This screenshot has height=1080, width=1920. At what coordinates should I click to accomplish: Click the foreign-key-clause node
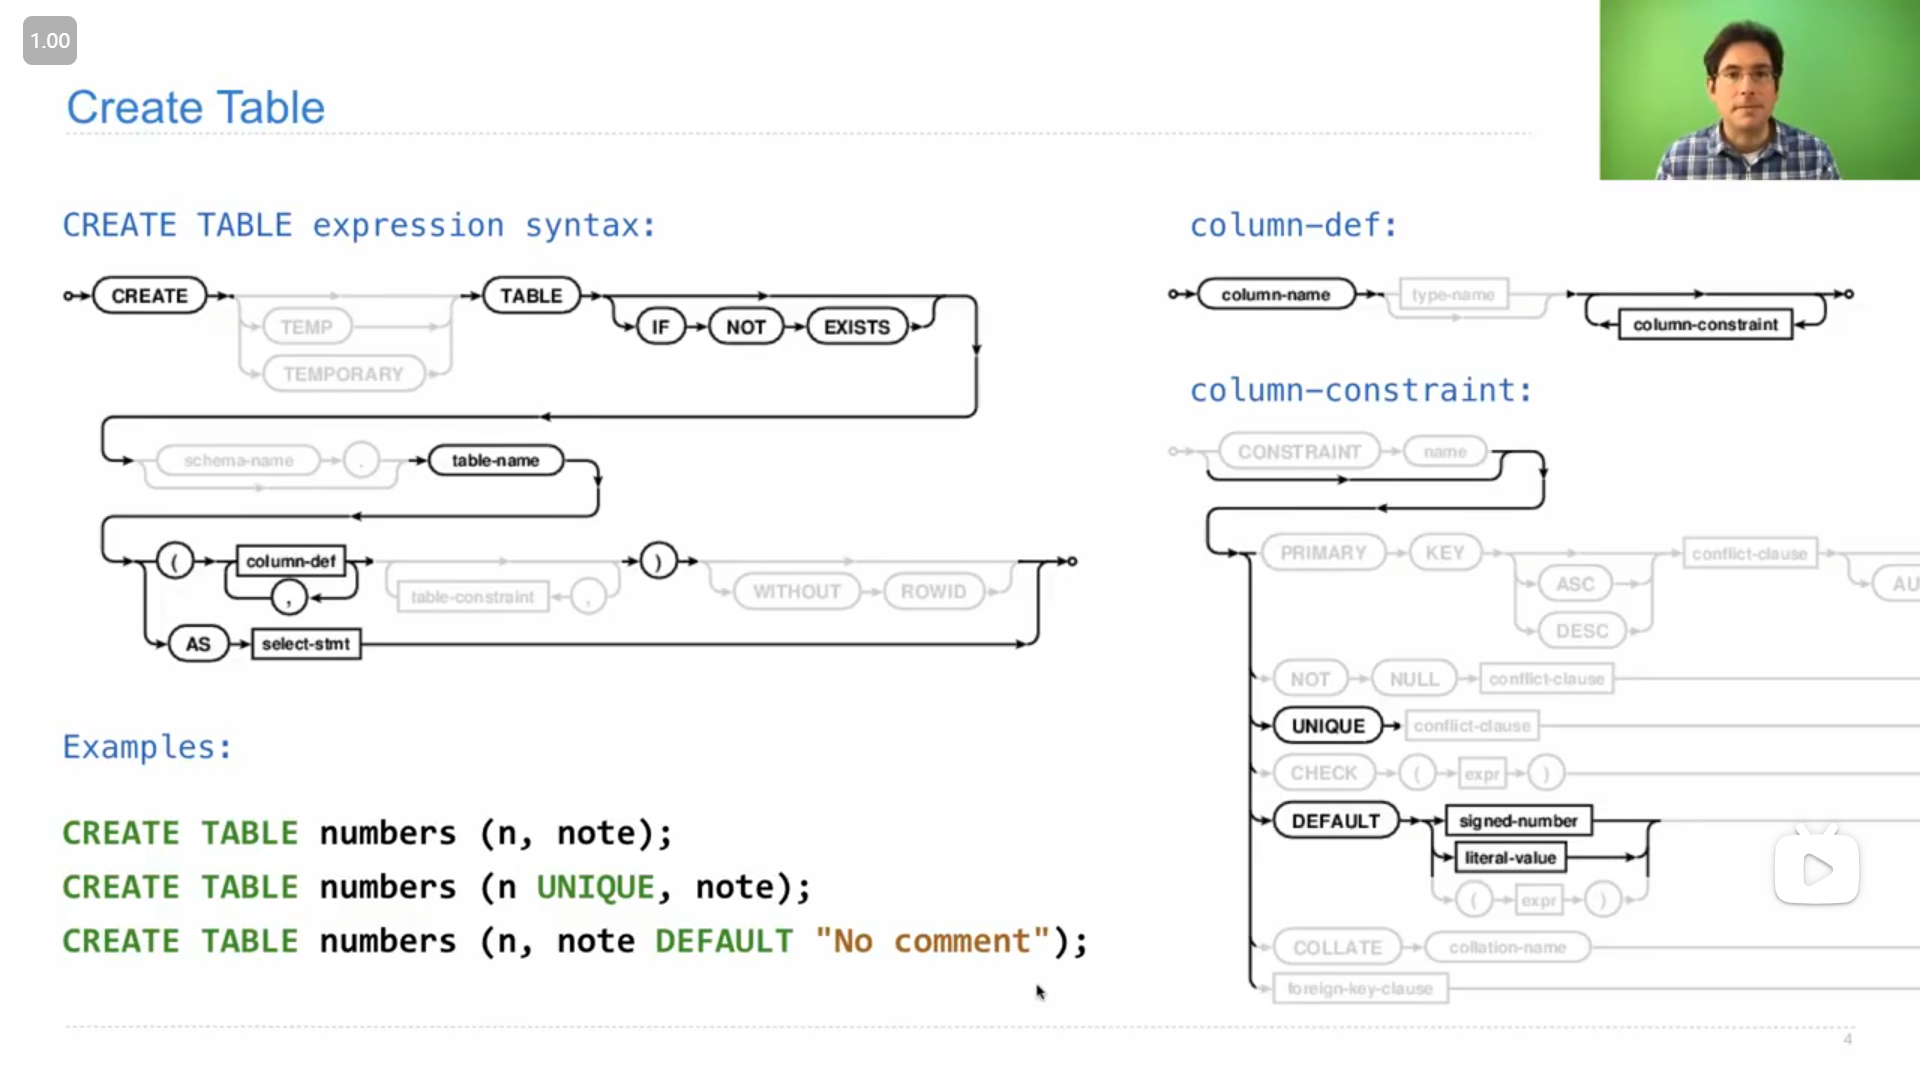pos(1360,988)
